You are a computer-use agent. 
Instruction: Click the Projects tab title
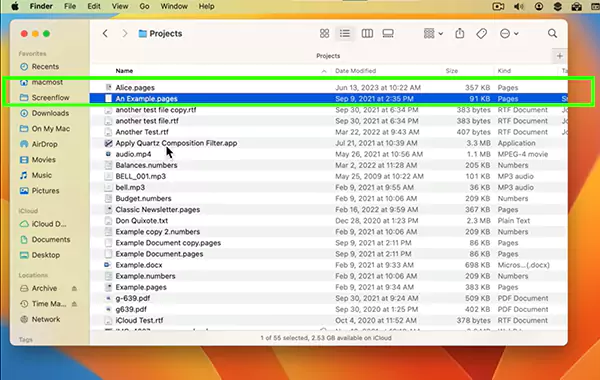coord(328,56)
